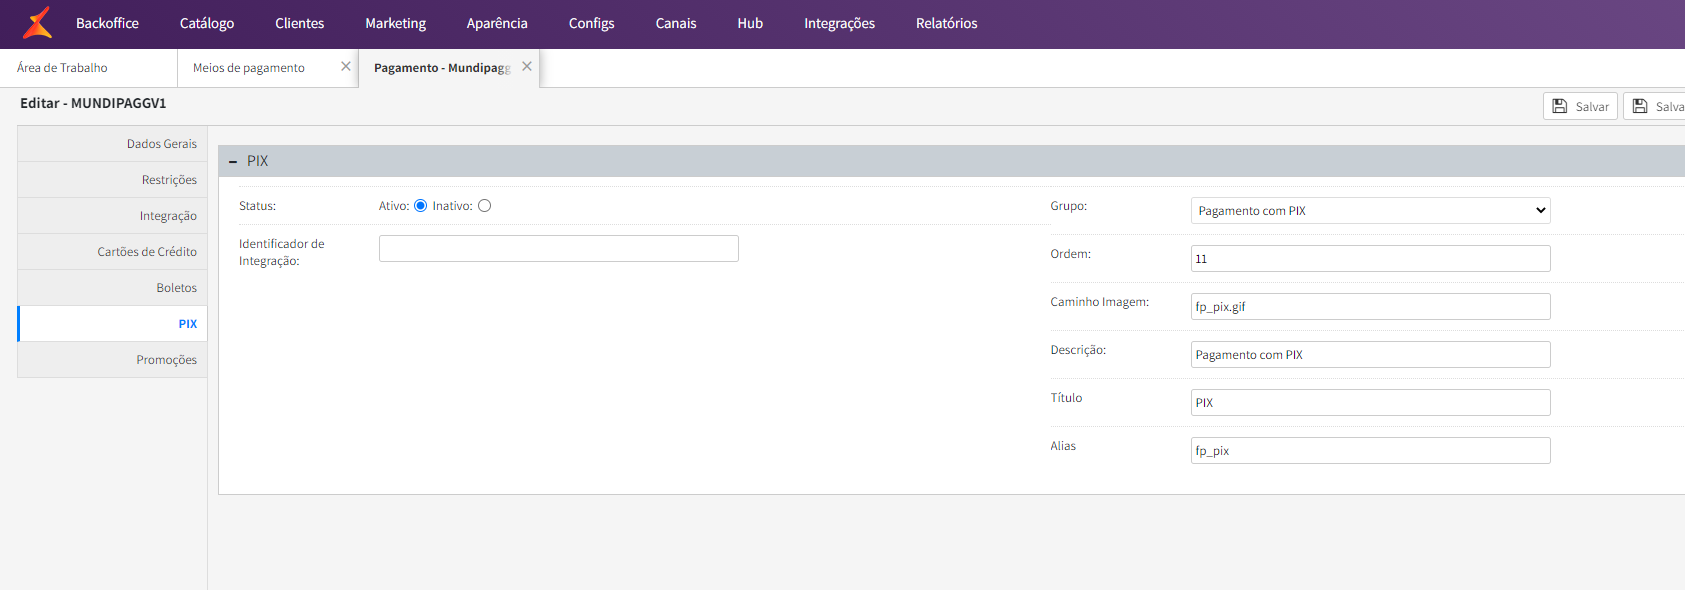Open the Integrações menu
This screenshot has width=1685, height=590.
(x=839, y=23)
